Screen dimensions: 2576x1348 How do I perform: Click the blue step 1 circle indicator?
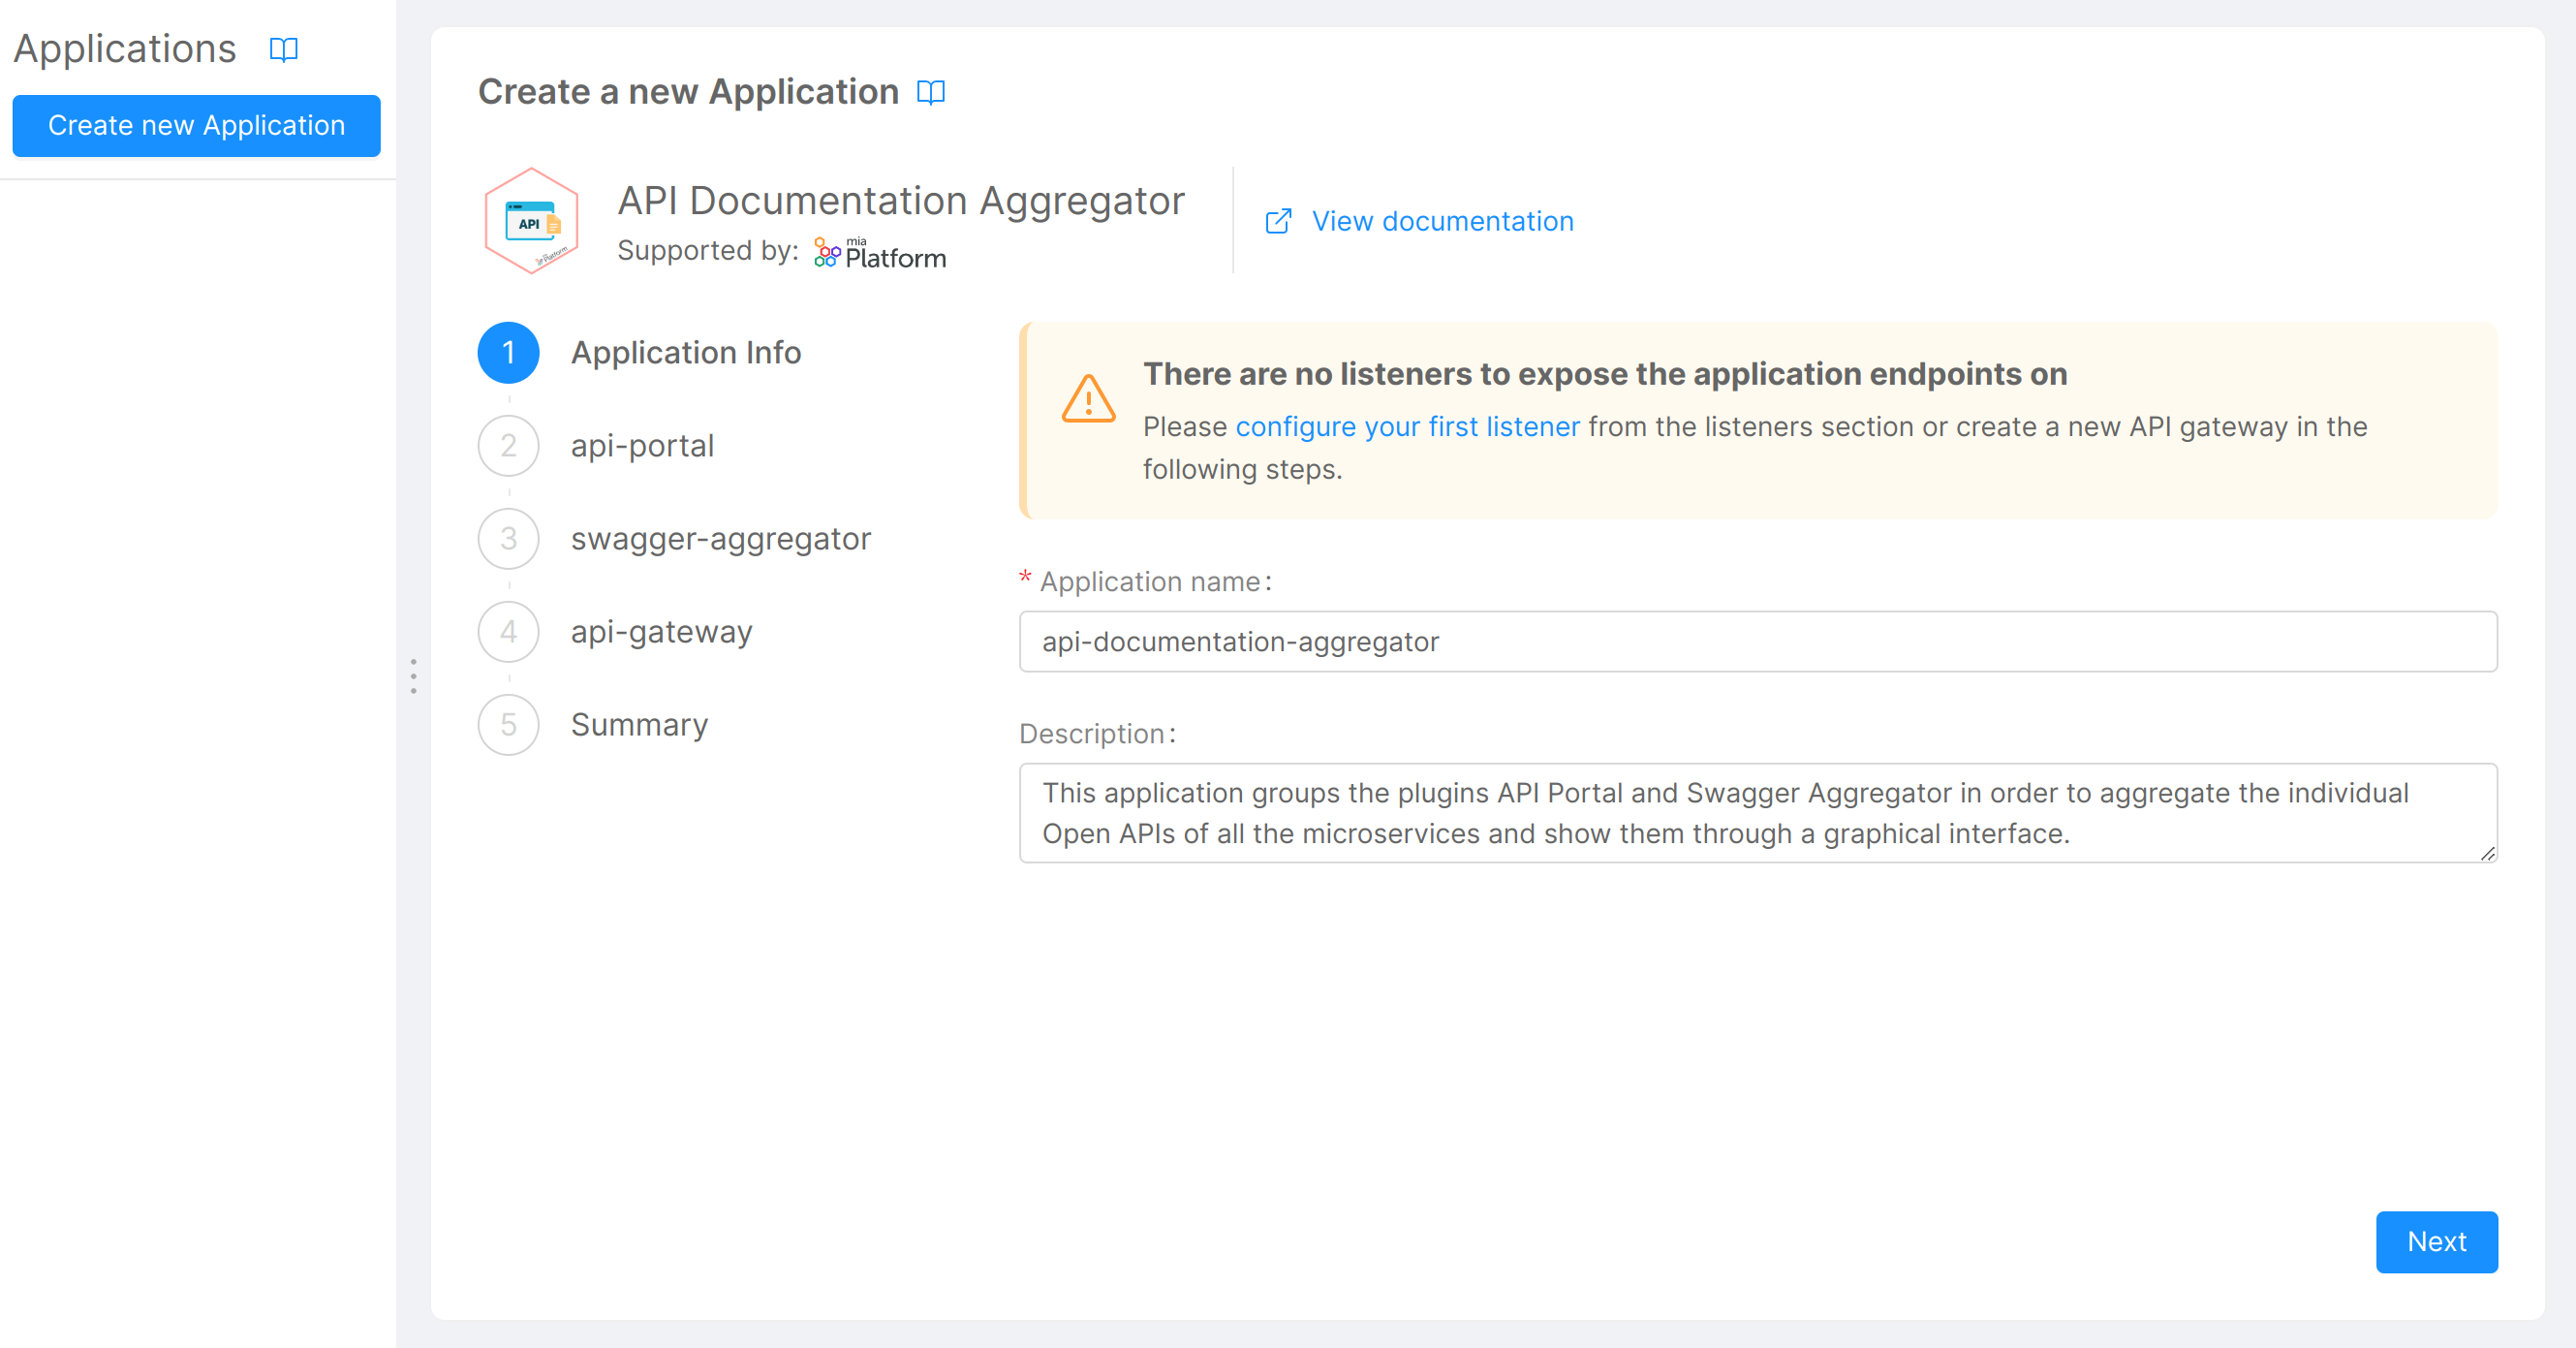pos(509,352)
